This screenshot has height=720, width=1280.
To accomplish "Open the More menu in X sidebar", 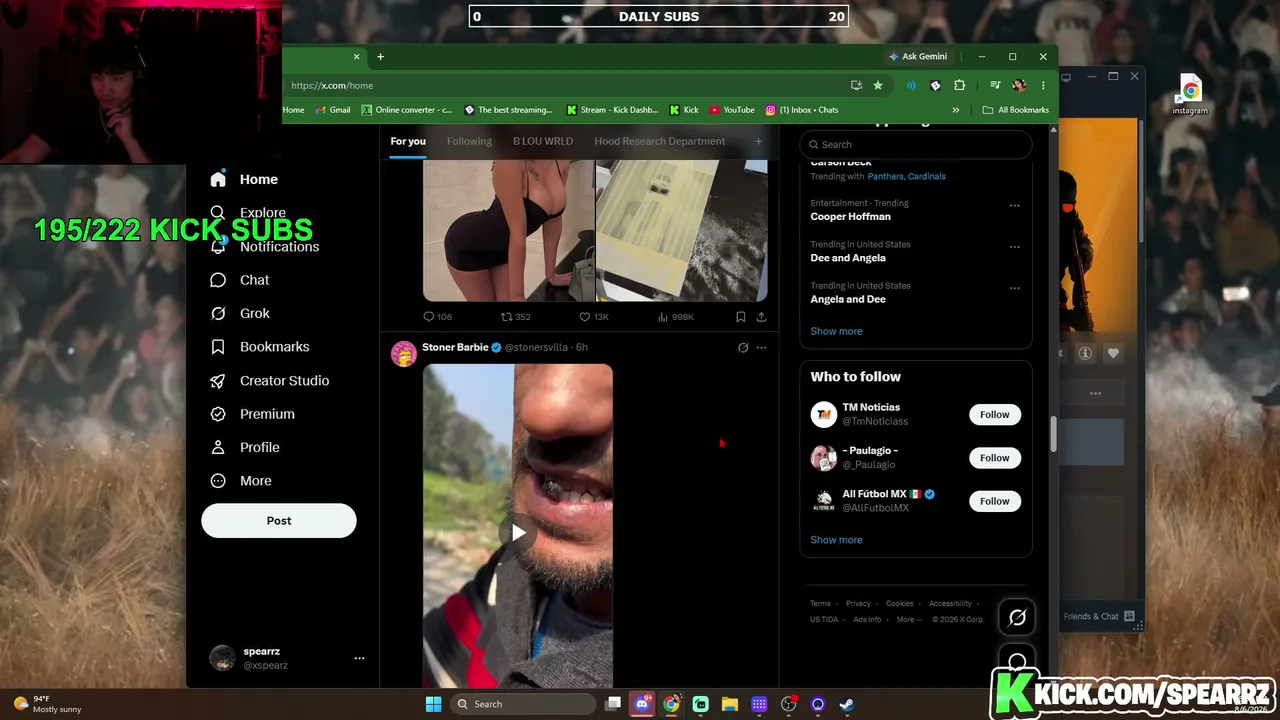I will click(240, 481).
